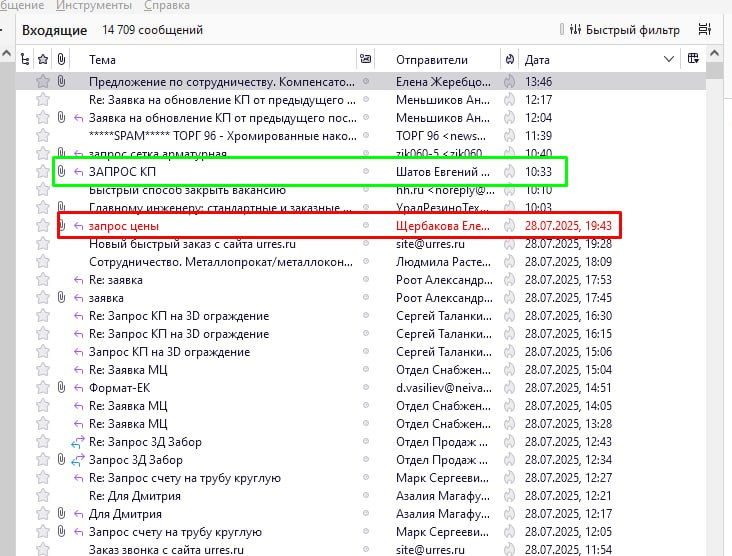Click attachment icon on ЗАПРОС КП row
This screenshot has height=556, width=732.
61,171
